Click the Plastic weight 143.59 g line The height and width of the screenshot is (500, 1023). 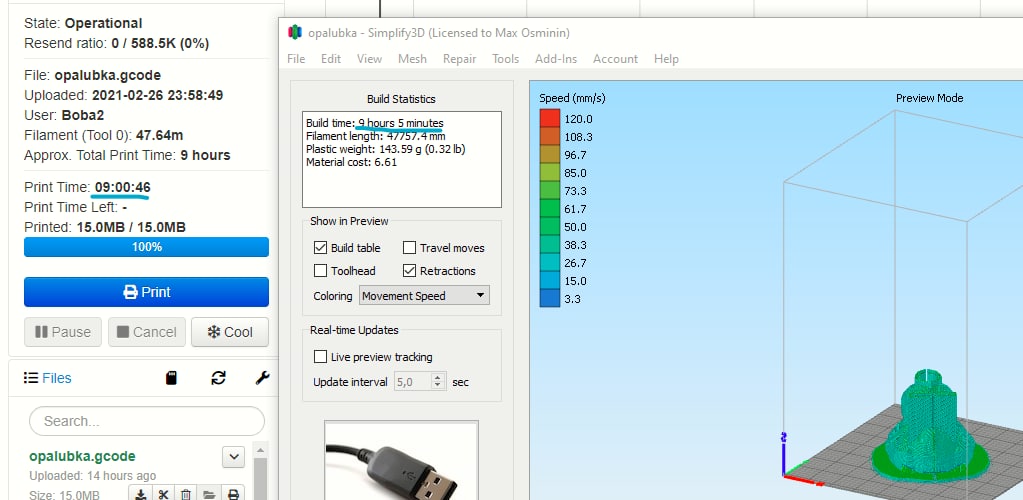point(386,149)
